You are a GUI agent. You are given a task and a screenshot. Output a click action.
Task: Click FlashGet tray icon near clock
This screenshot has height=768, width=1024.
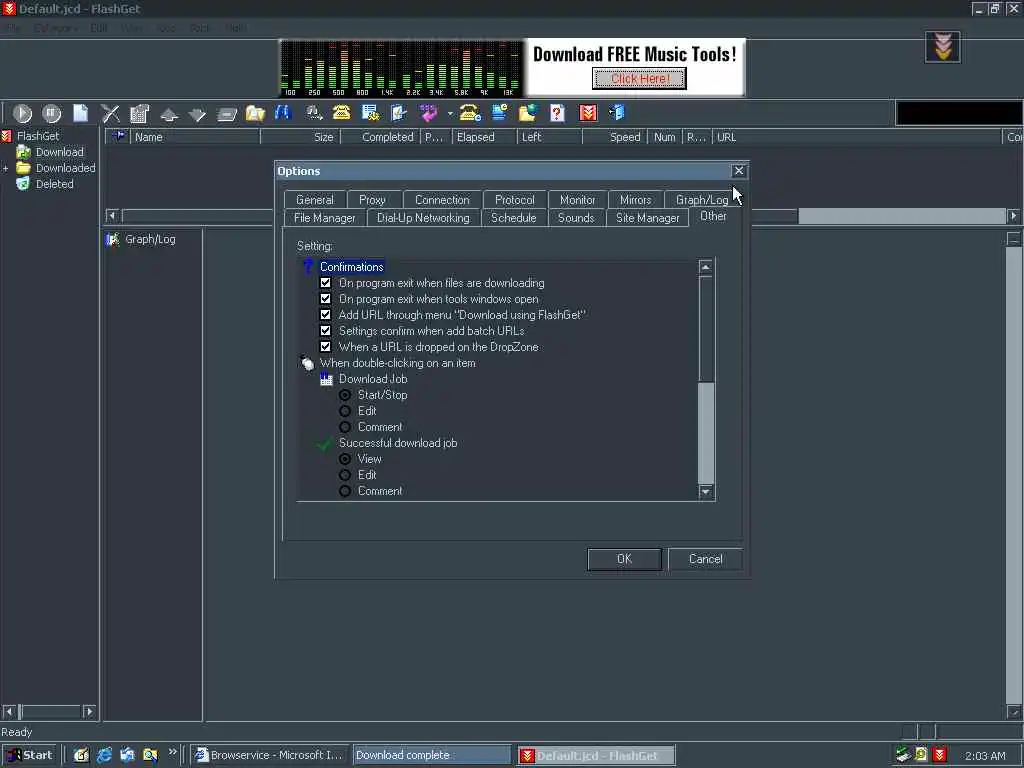click(940, 755)
